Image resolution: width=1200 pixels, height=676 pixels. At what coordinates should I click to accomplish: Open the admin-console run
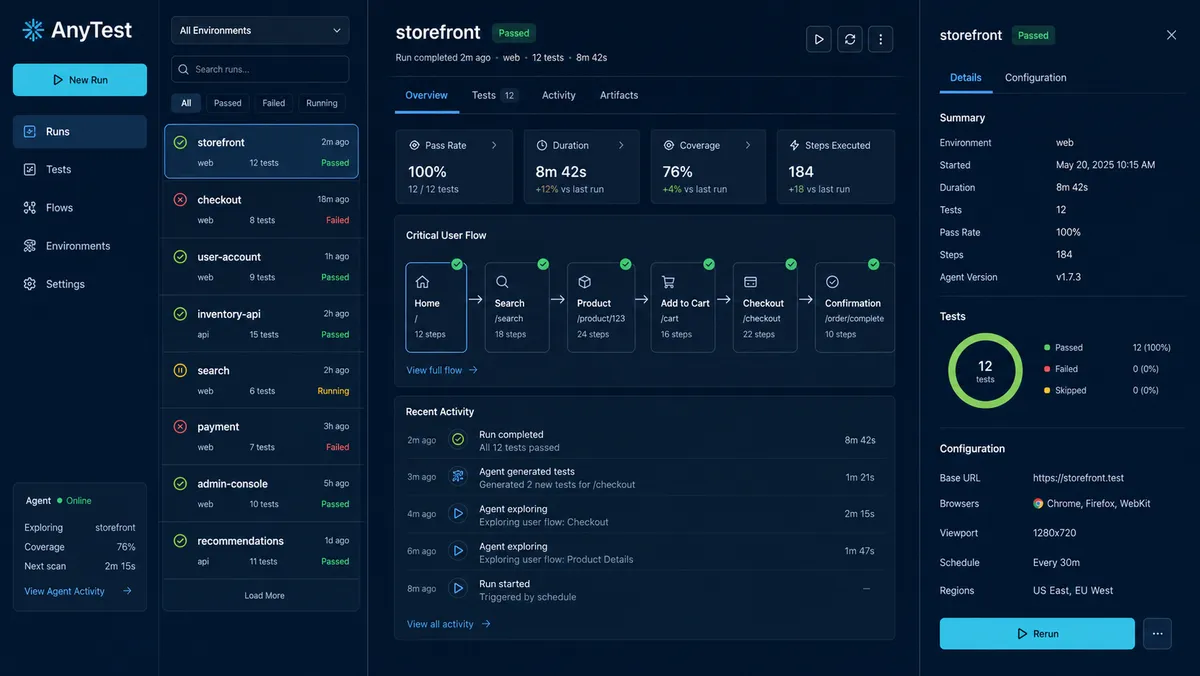pyautogui.click(x=261, y=493)
